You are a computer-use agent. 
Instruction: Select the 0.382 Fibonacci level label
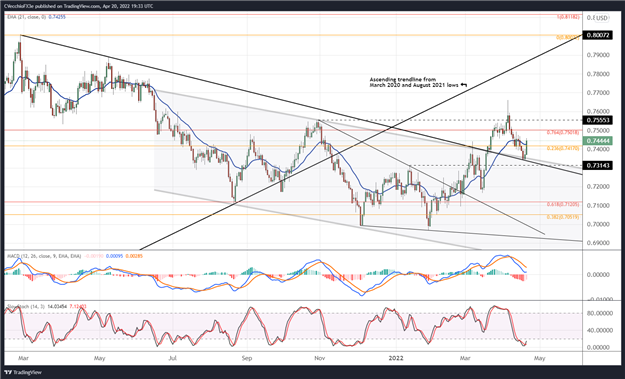tap(563, 217)
